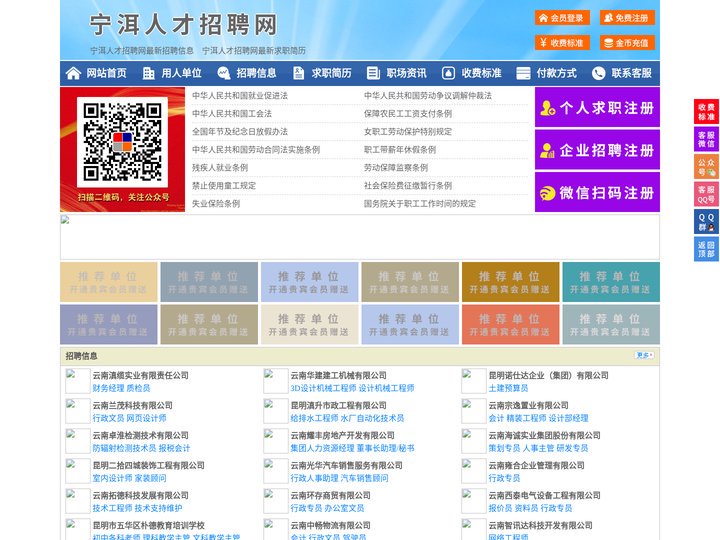The height and width of the screenshot is (540, 720).
Task: Open company 云南西泰电气设备工程有限公司
Action: [x=545, y=495]
